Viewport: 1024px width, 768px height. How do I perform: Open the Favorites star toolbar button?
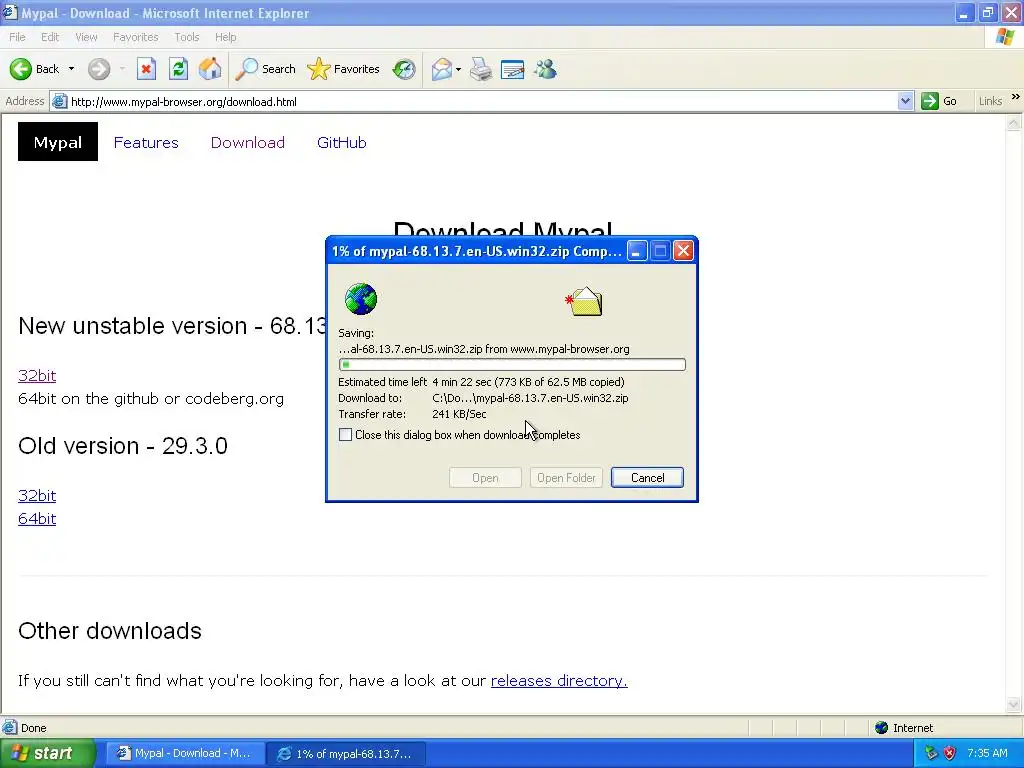tap(344, 69)
